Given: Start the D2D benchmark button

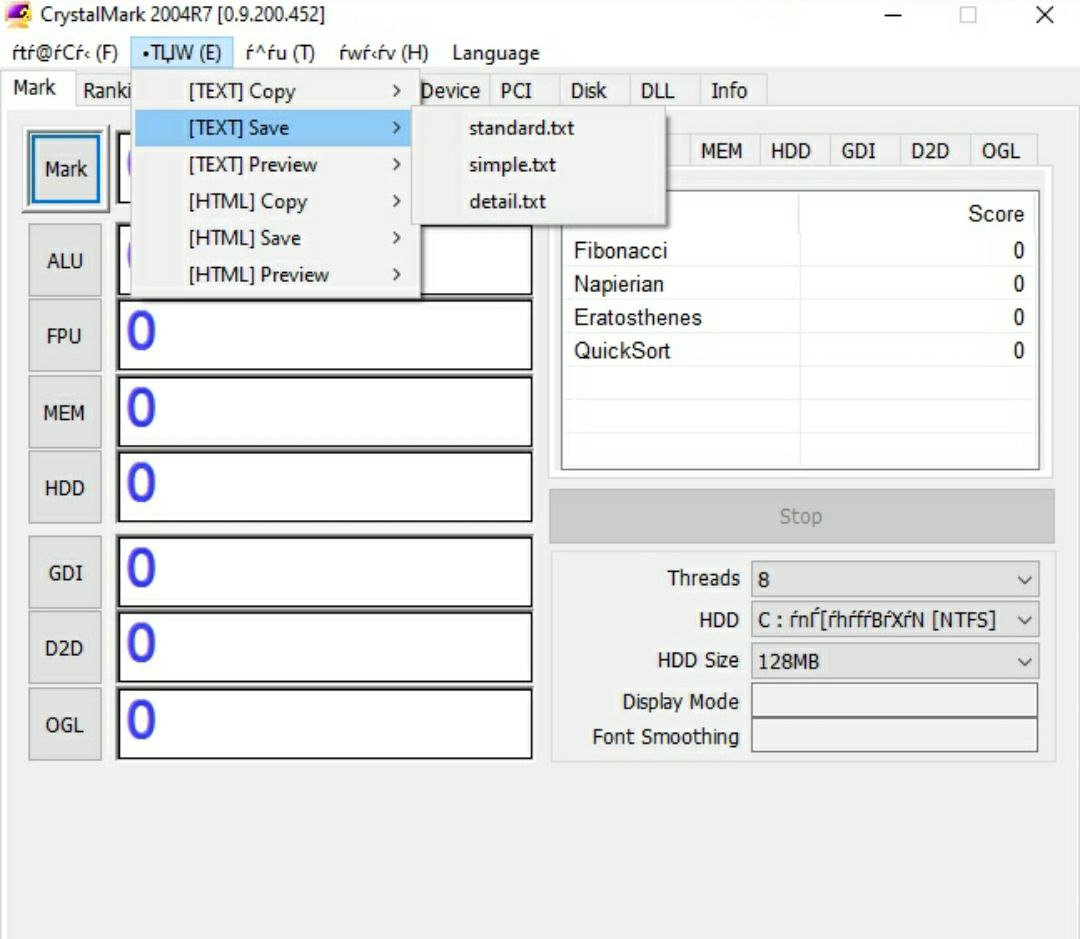Looking at the screenshot, I should [x=65, y=648].
